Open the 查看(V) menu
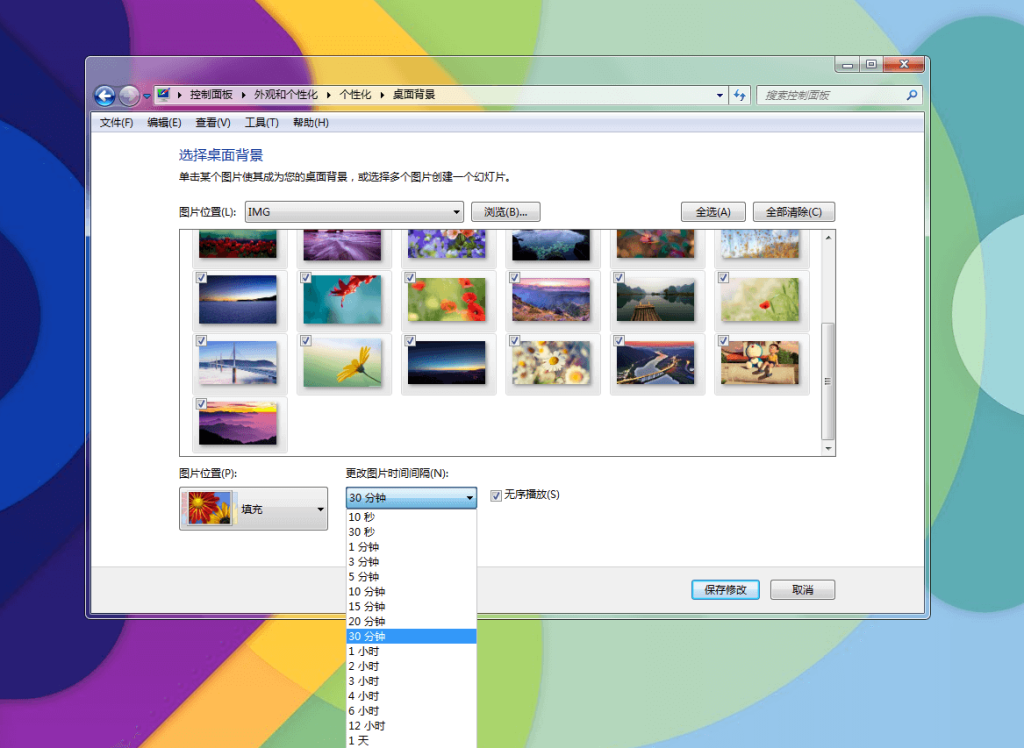Viewport: 1024px width, 748px height. pyautogui.click(x=213, y=122)
